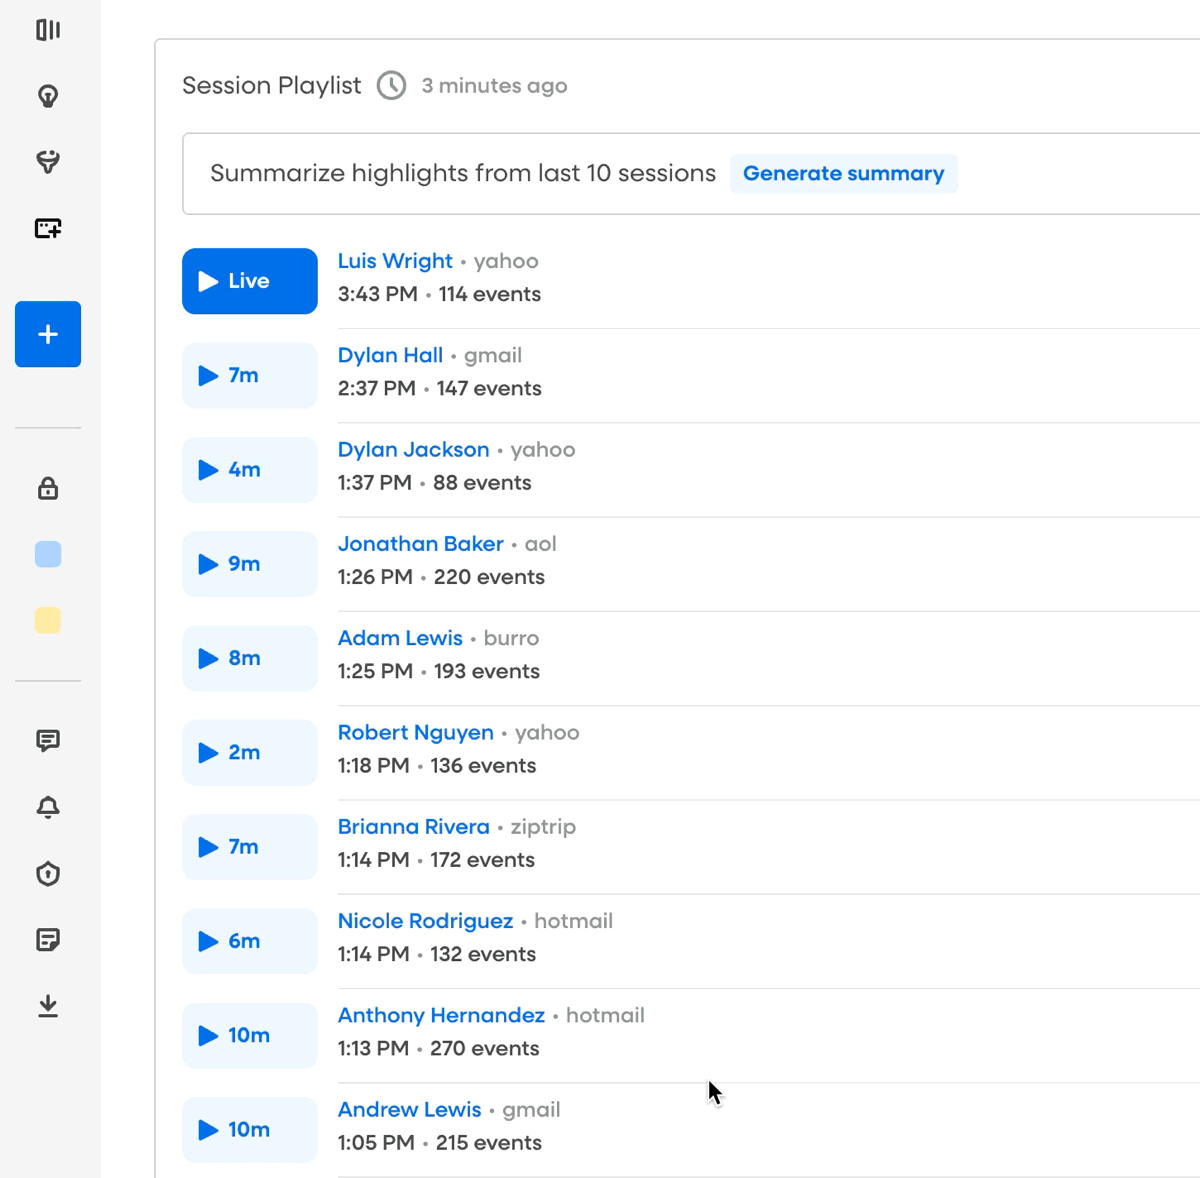Screen dimensions: 1200x1178
Task: Open the chat messages icon
Action: pos(48,741)
